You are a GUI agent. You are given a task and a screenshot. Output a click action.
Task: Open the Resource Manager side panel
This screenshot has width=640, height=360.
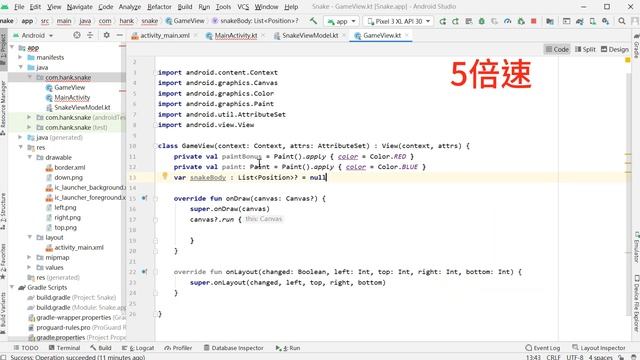pos(3,108)
